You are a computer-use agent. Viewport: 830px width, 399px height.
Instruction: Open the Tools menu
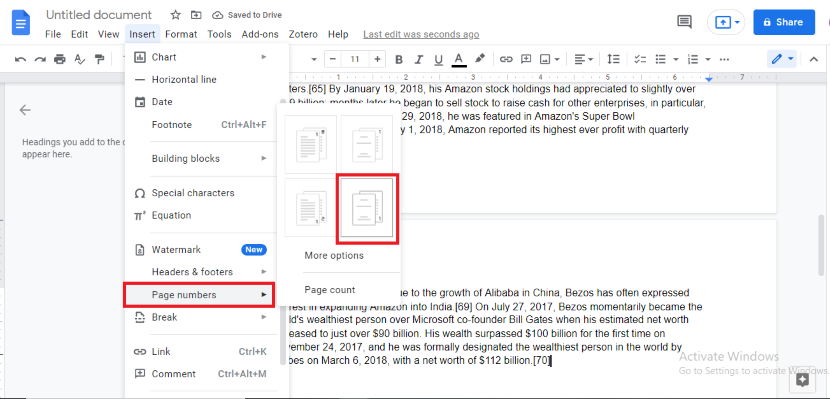tap(219, 34)
